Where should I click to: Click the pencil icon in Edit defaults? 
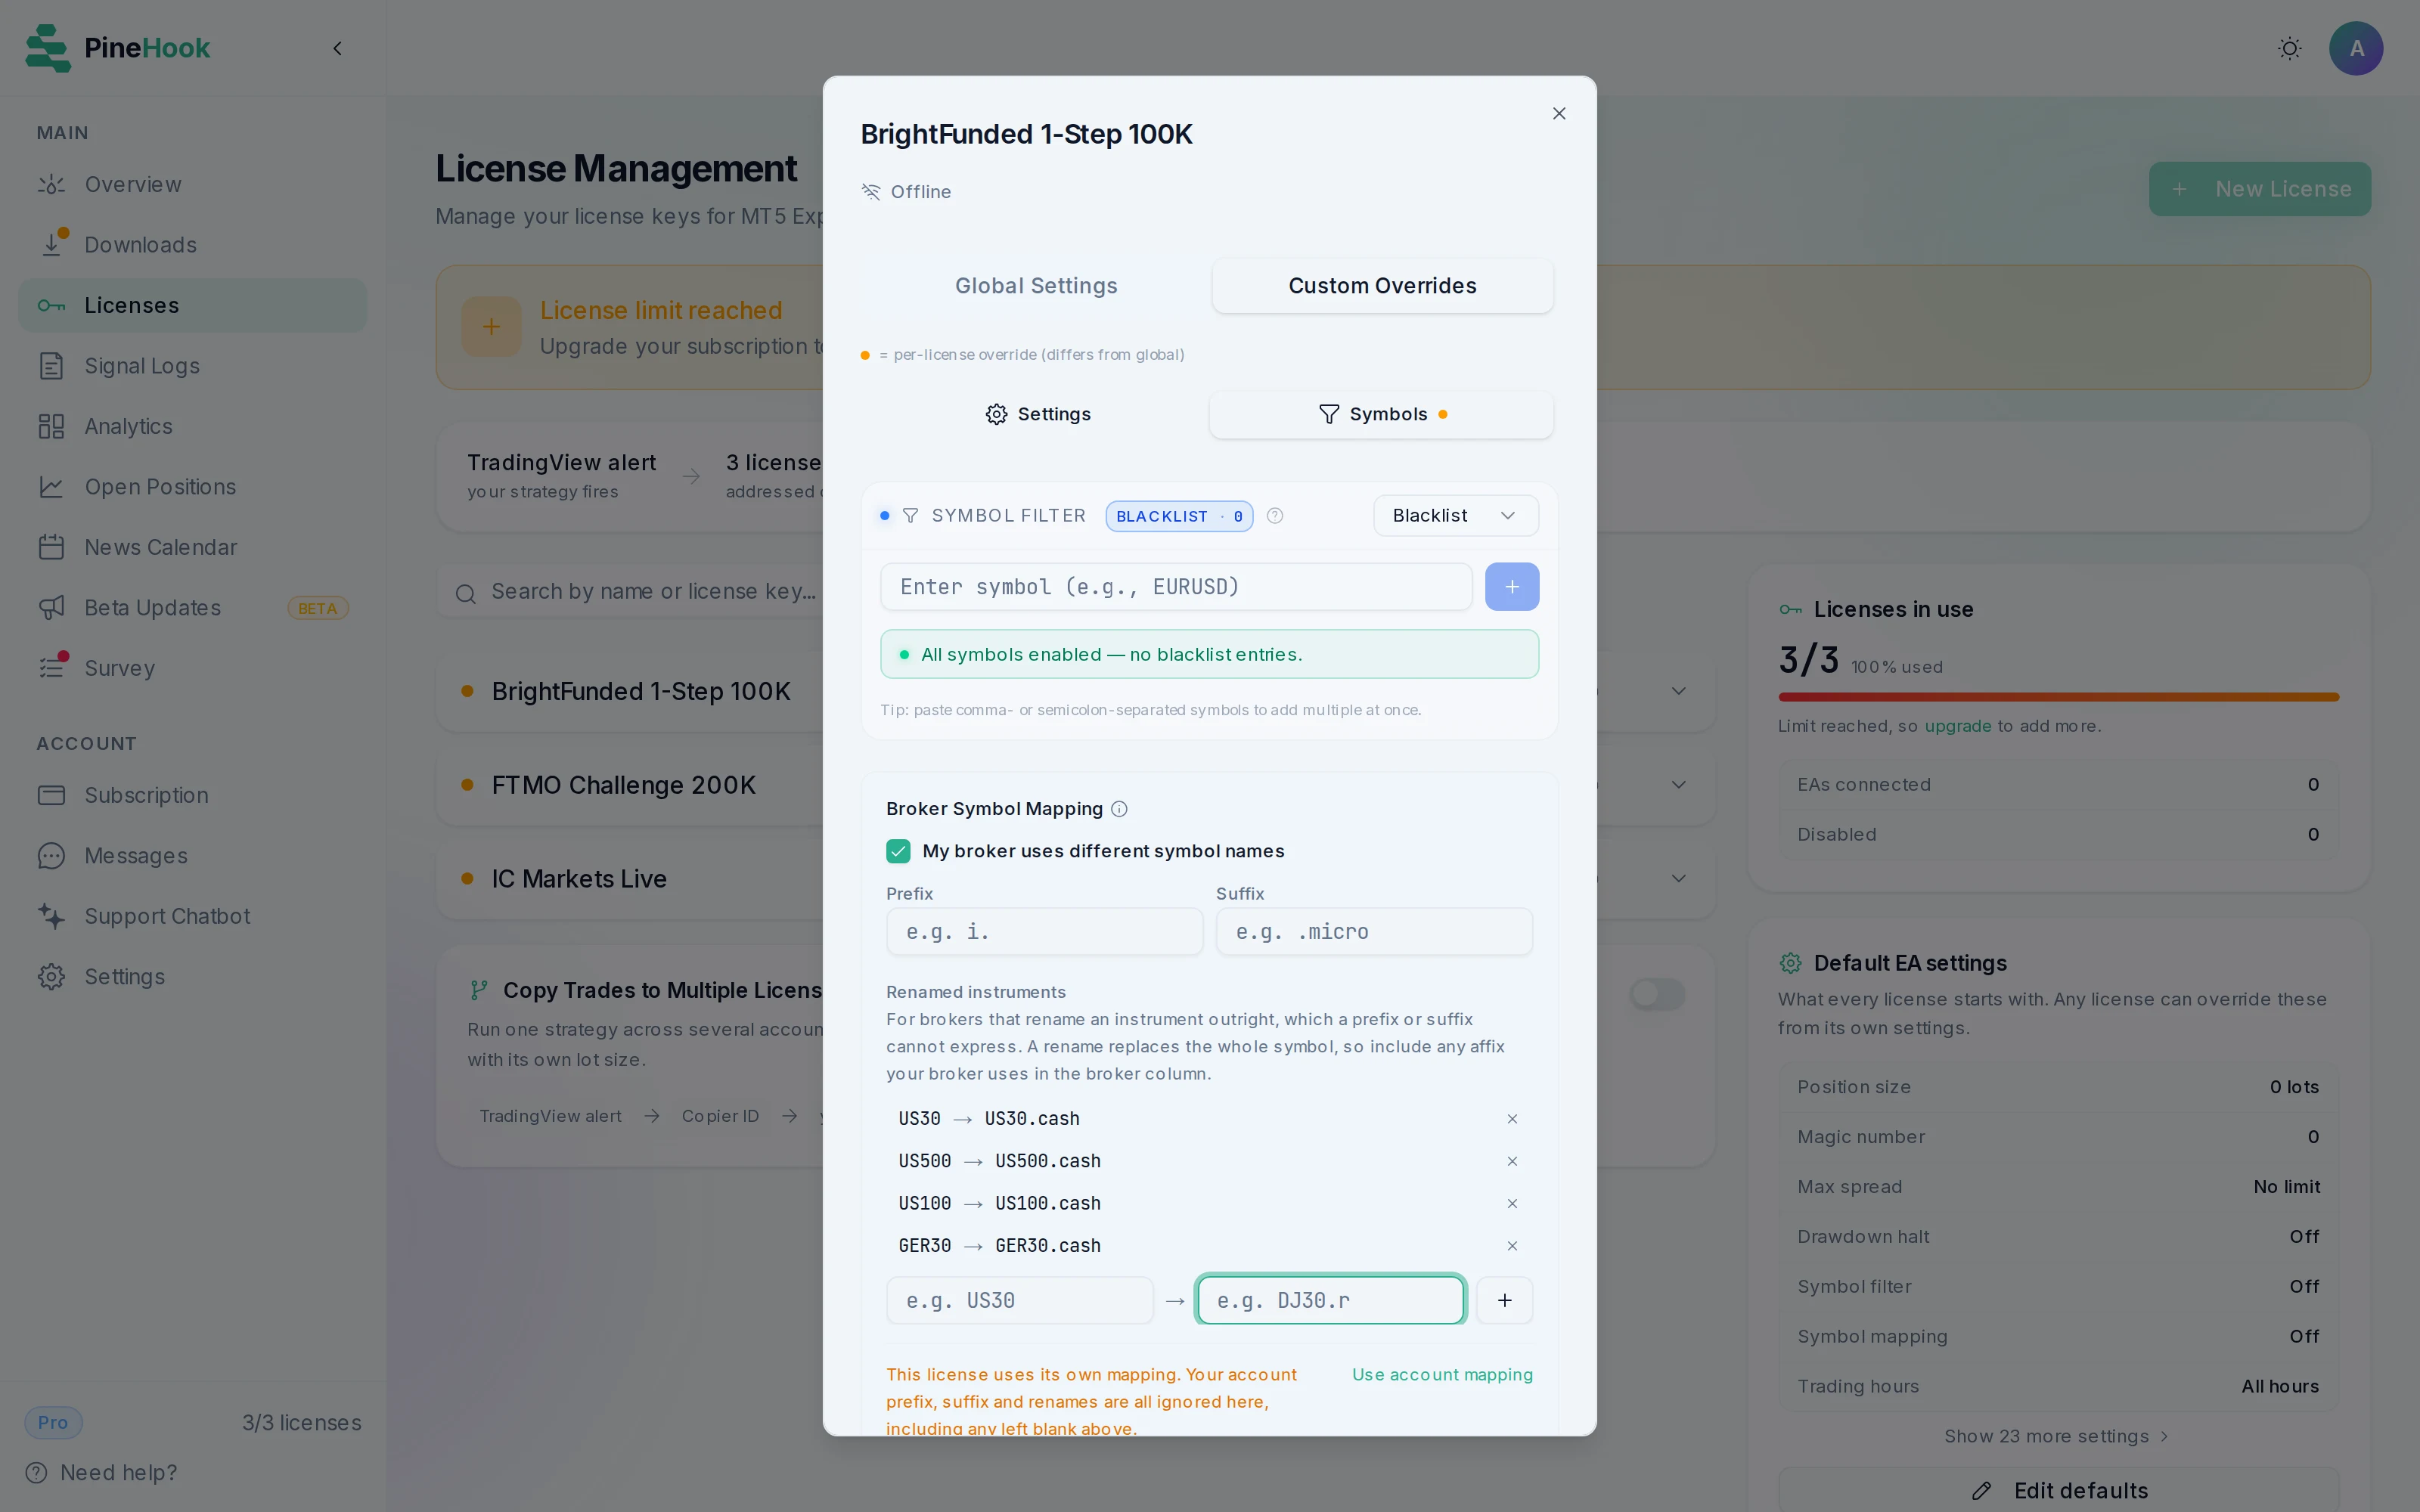click(1981, 1491)
